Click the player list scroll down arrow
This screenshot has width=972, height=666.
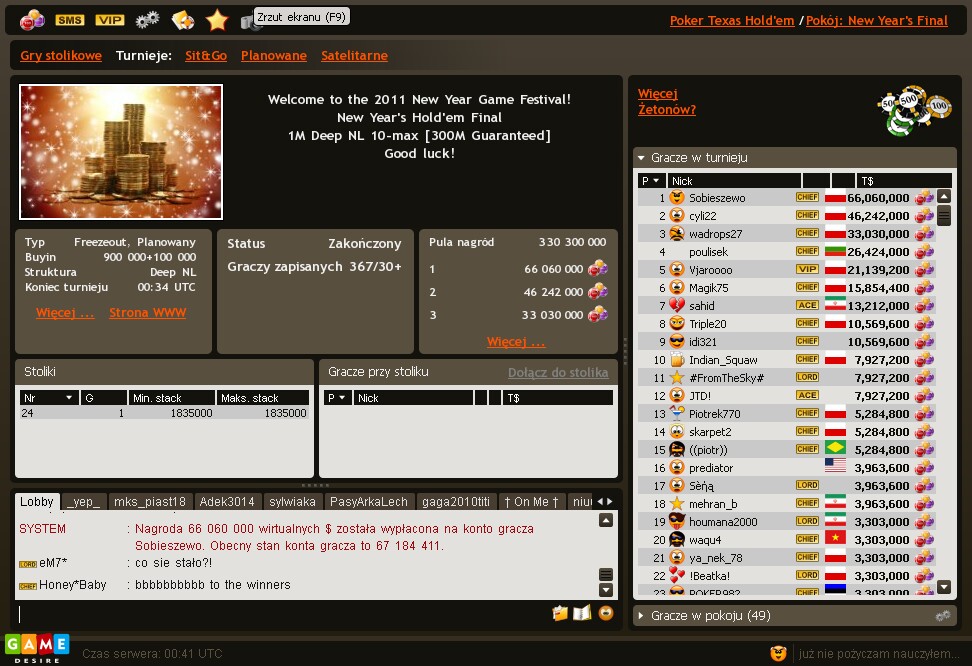click(x=944, y=587)
